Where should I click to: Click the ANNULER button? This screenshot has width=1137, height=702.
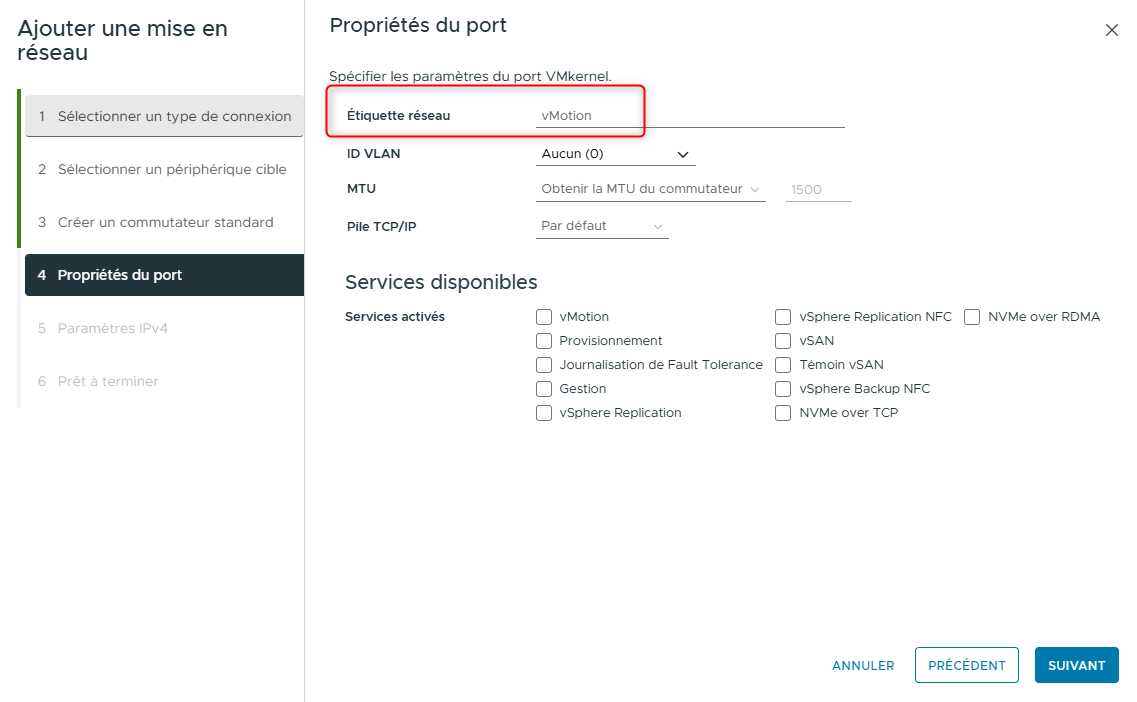pyautogui.click(x=862, y=665)
